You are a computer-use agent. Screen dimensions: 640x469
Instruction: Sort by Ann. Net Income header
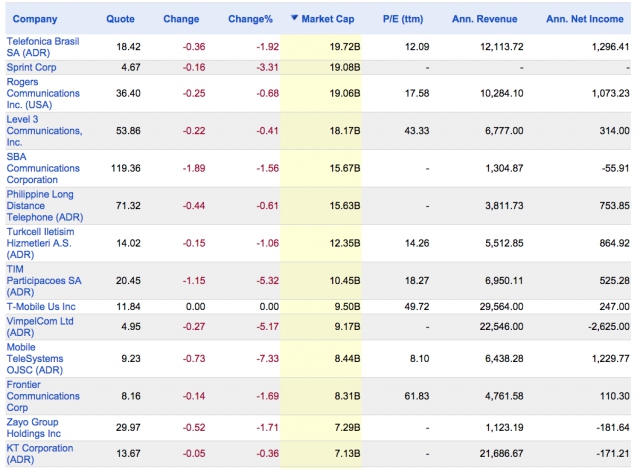point(584,19)
